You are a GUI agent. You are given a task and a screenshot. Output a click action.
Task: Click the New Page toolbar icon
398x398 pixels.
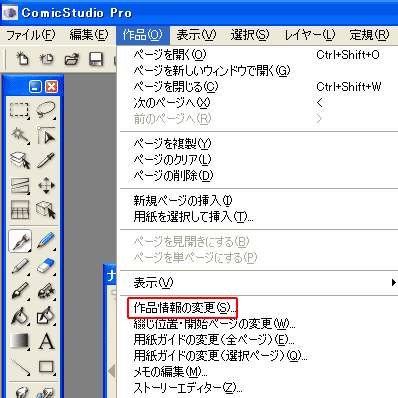coord(22,59)
